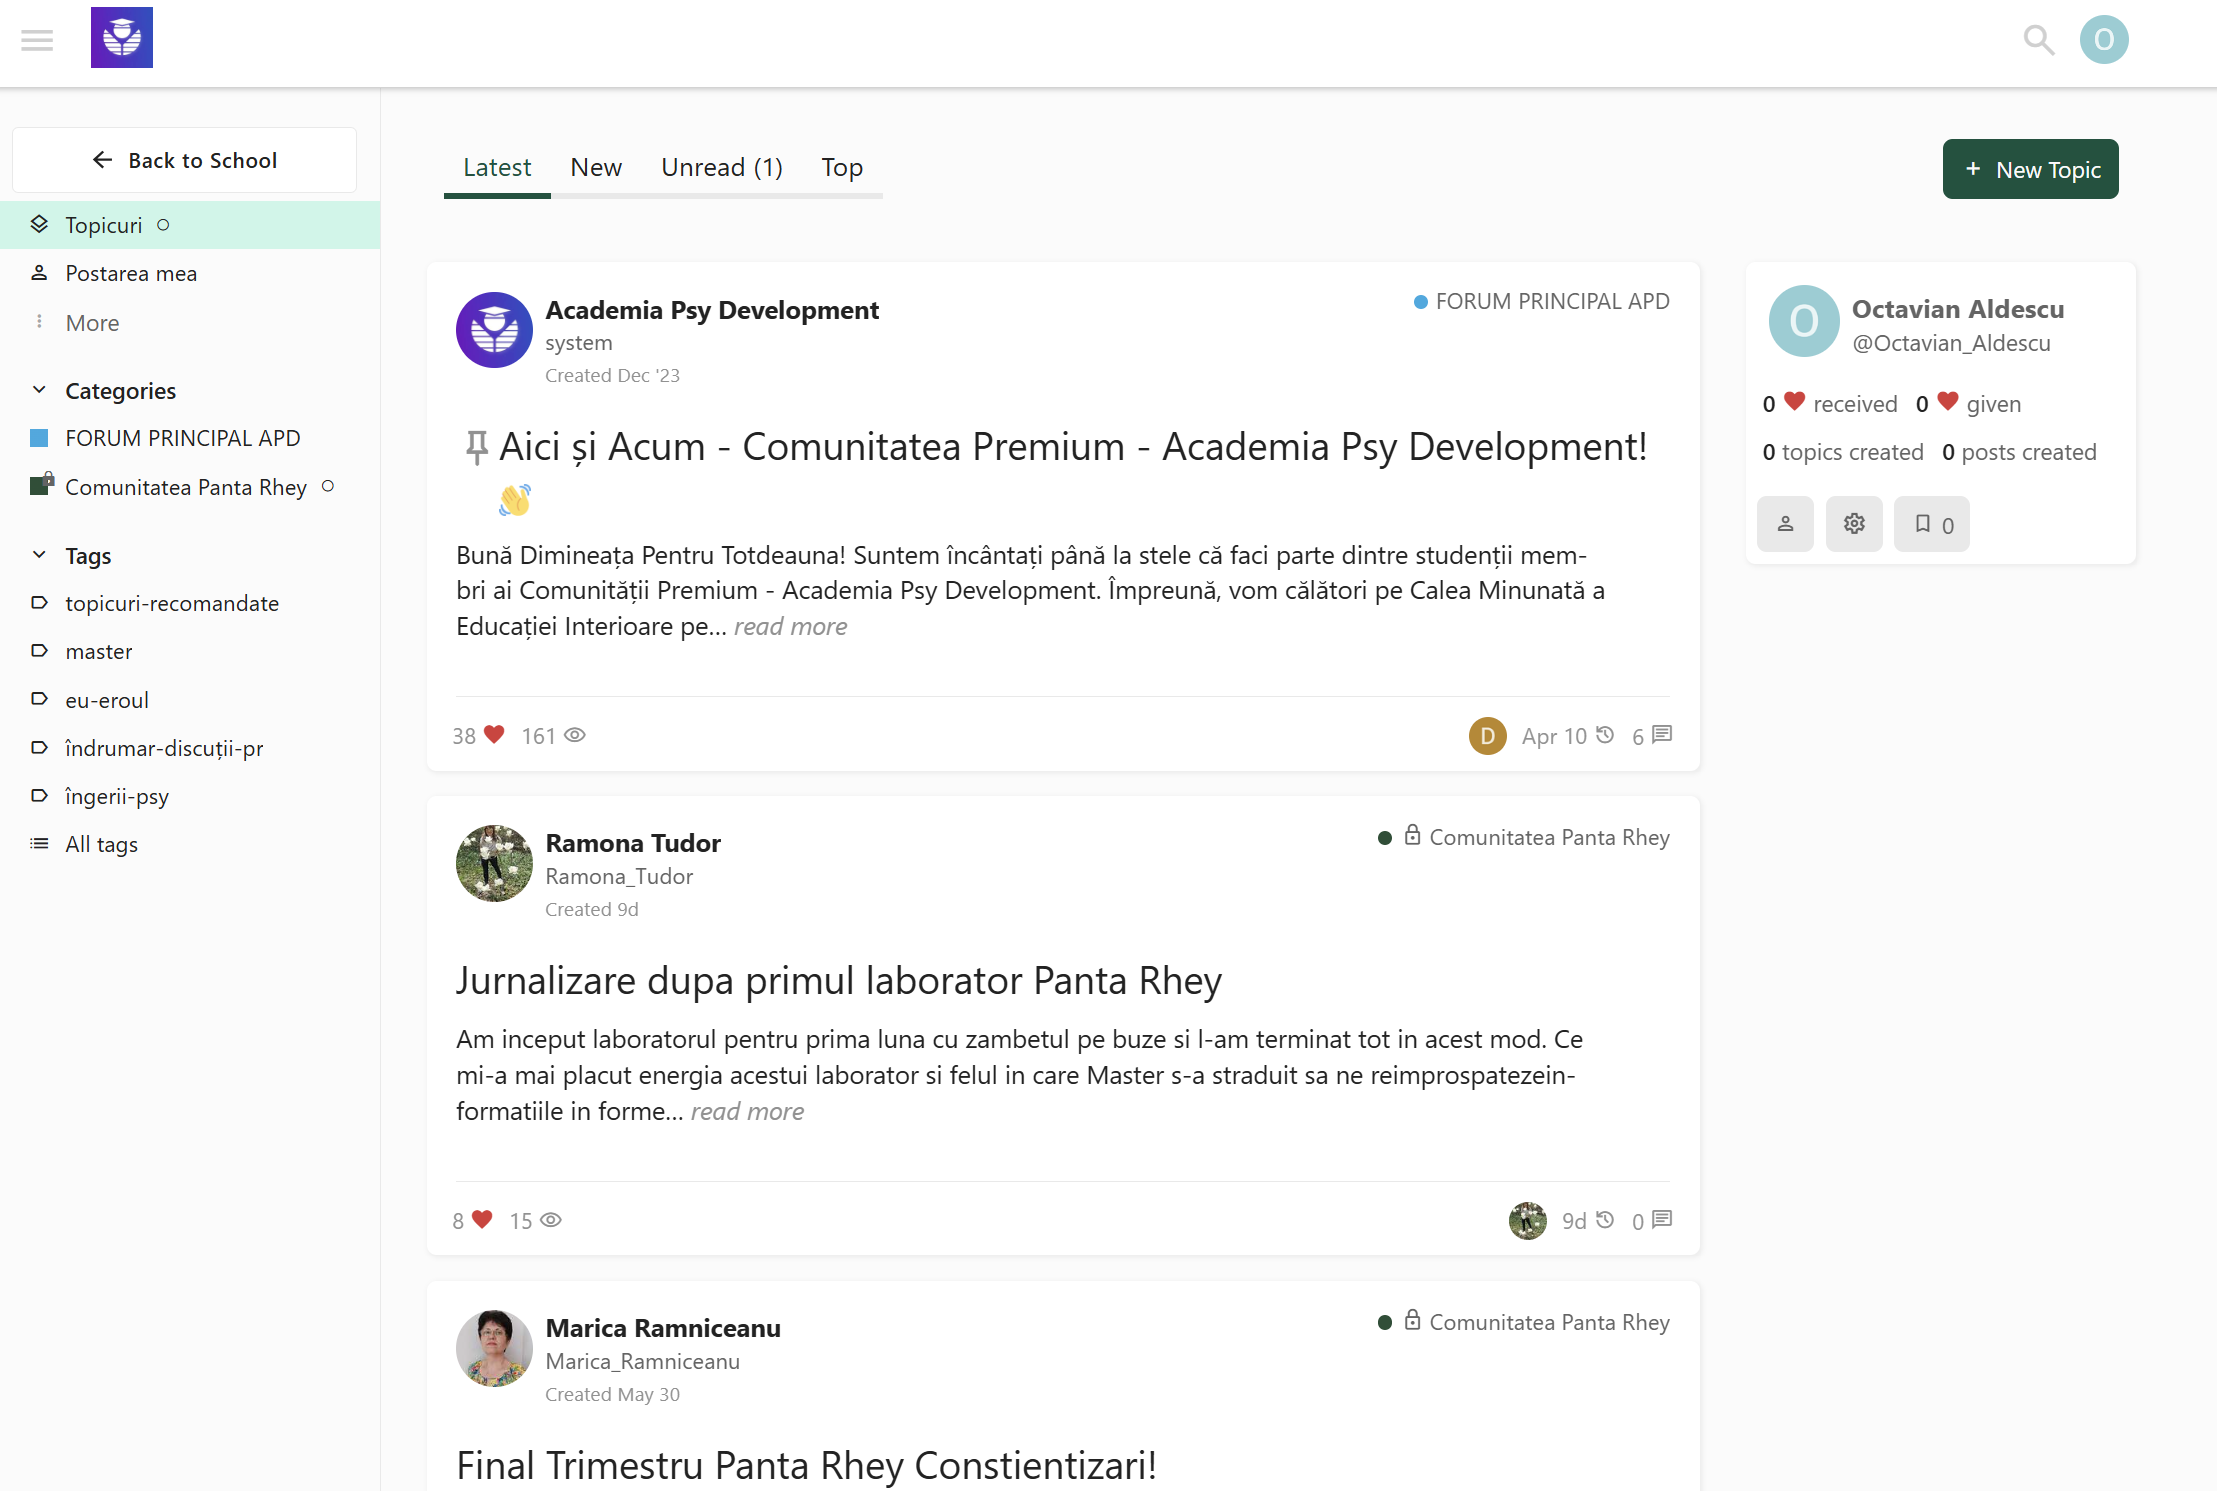Open bookmarks button showing 0
This screenshot has height=1491, width=2217.
click(x=1932, y=524)
